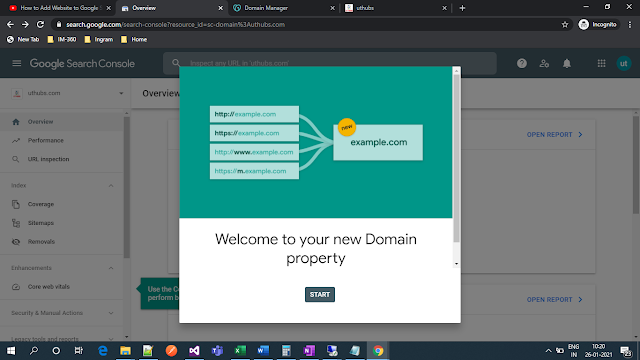Open the Windows notification center icon

(x=626, y=351)
